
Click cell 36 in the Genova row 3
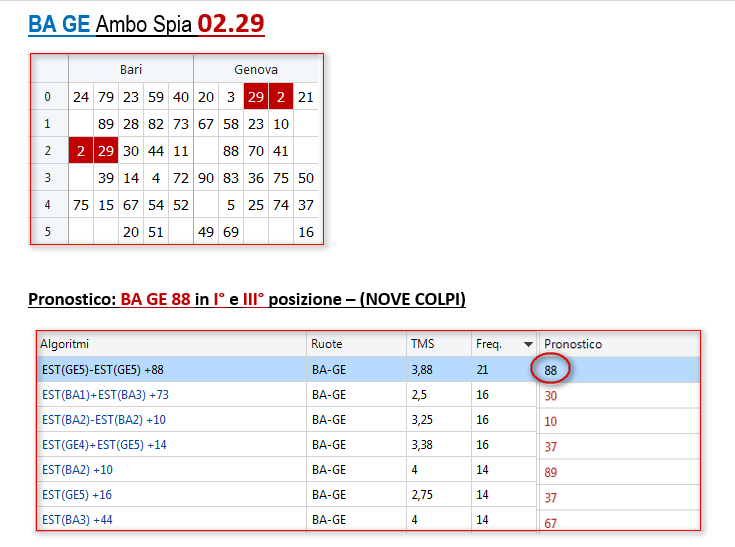[256, 178]
